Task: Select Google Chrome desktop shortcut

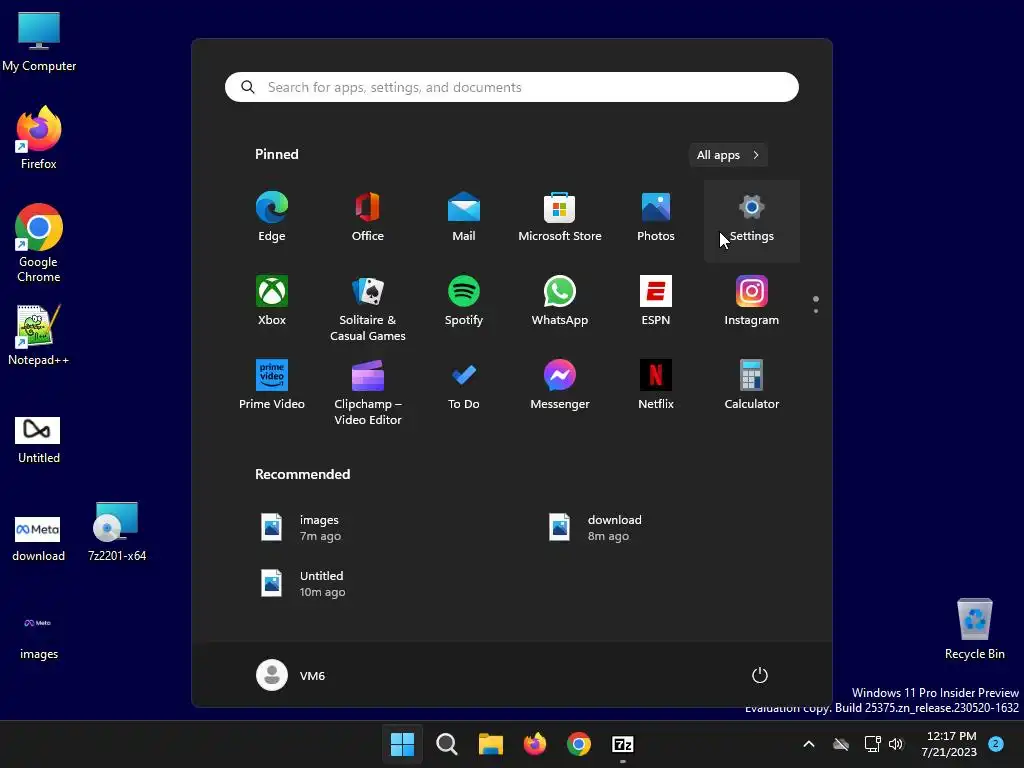Action: pos(39,243)
